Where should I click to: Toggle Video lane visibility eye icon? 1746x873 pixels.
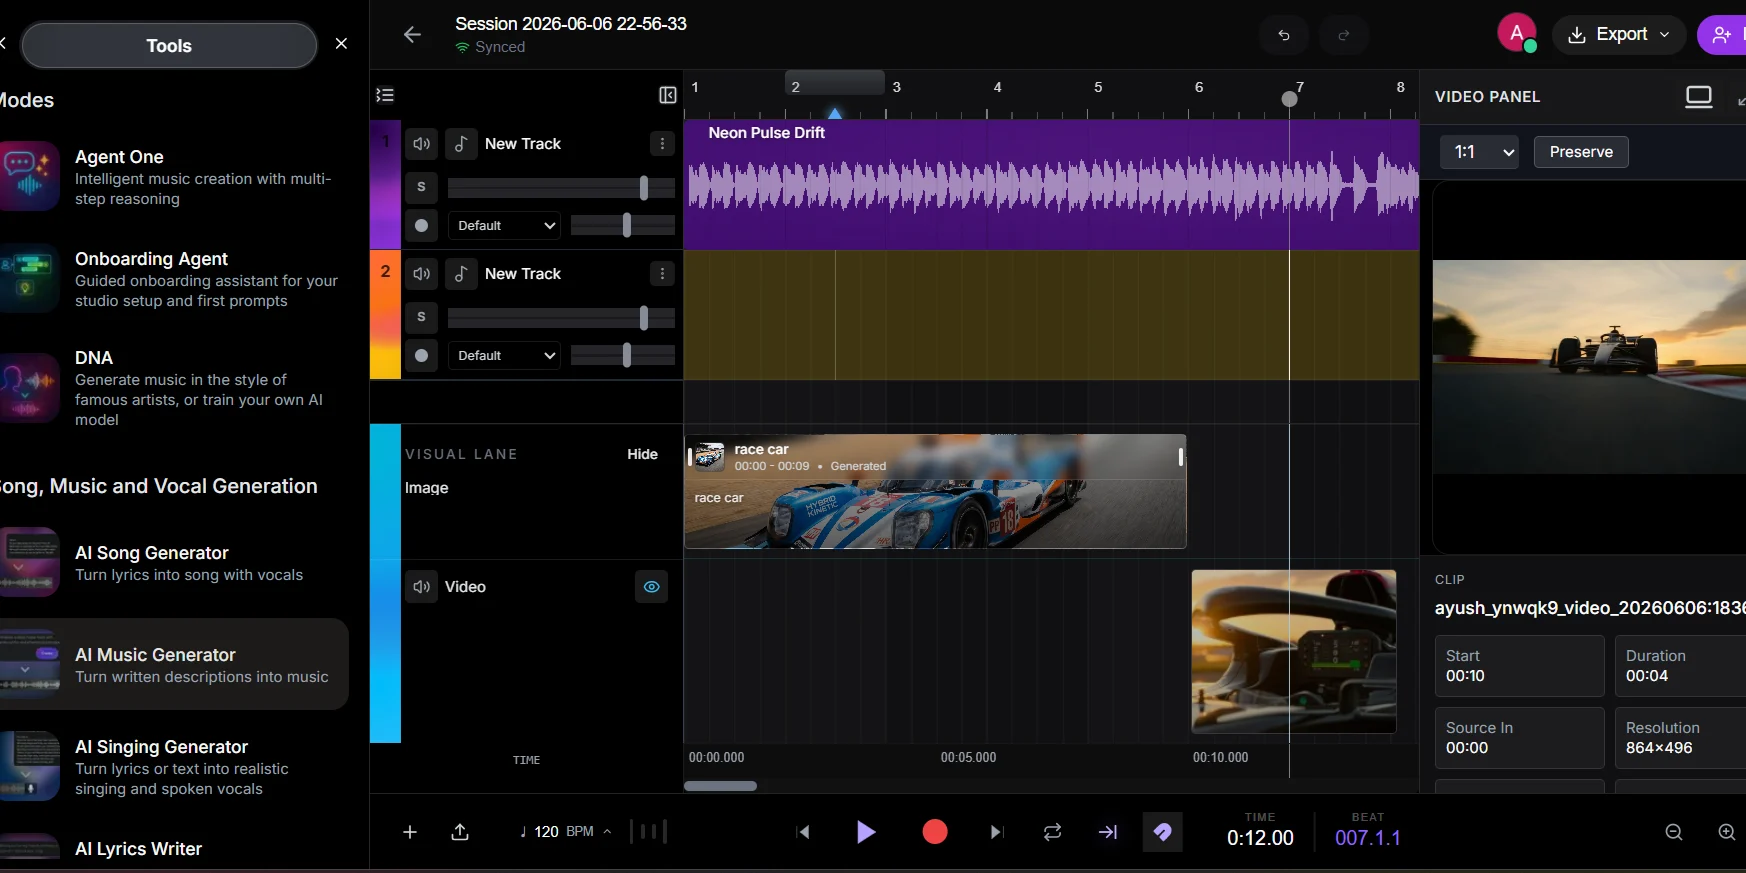651,587
